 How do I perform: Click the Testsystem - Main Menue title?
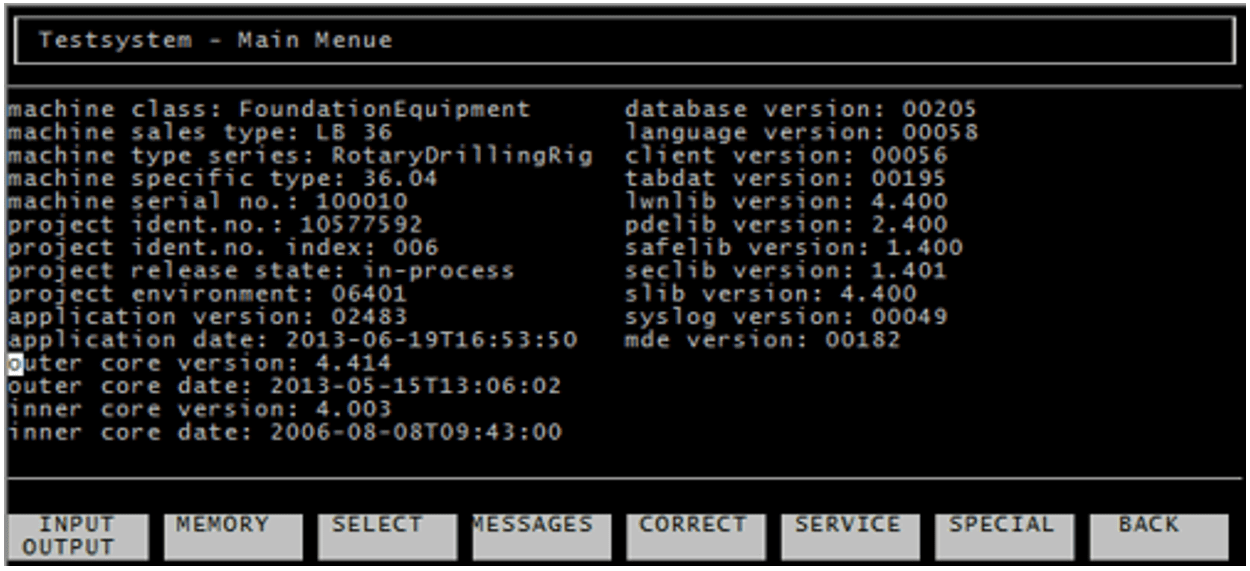(x=216, y=41)
